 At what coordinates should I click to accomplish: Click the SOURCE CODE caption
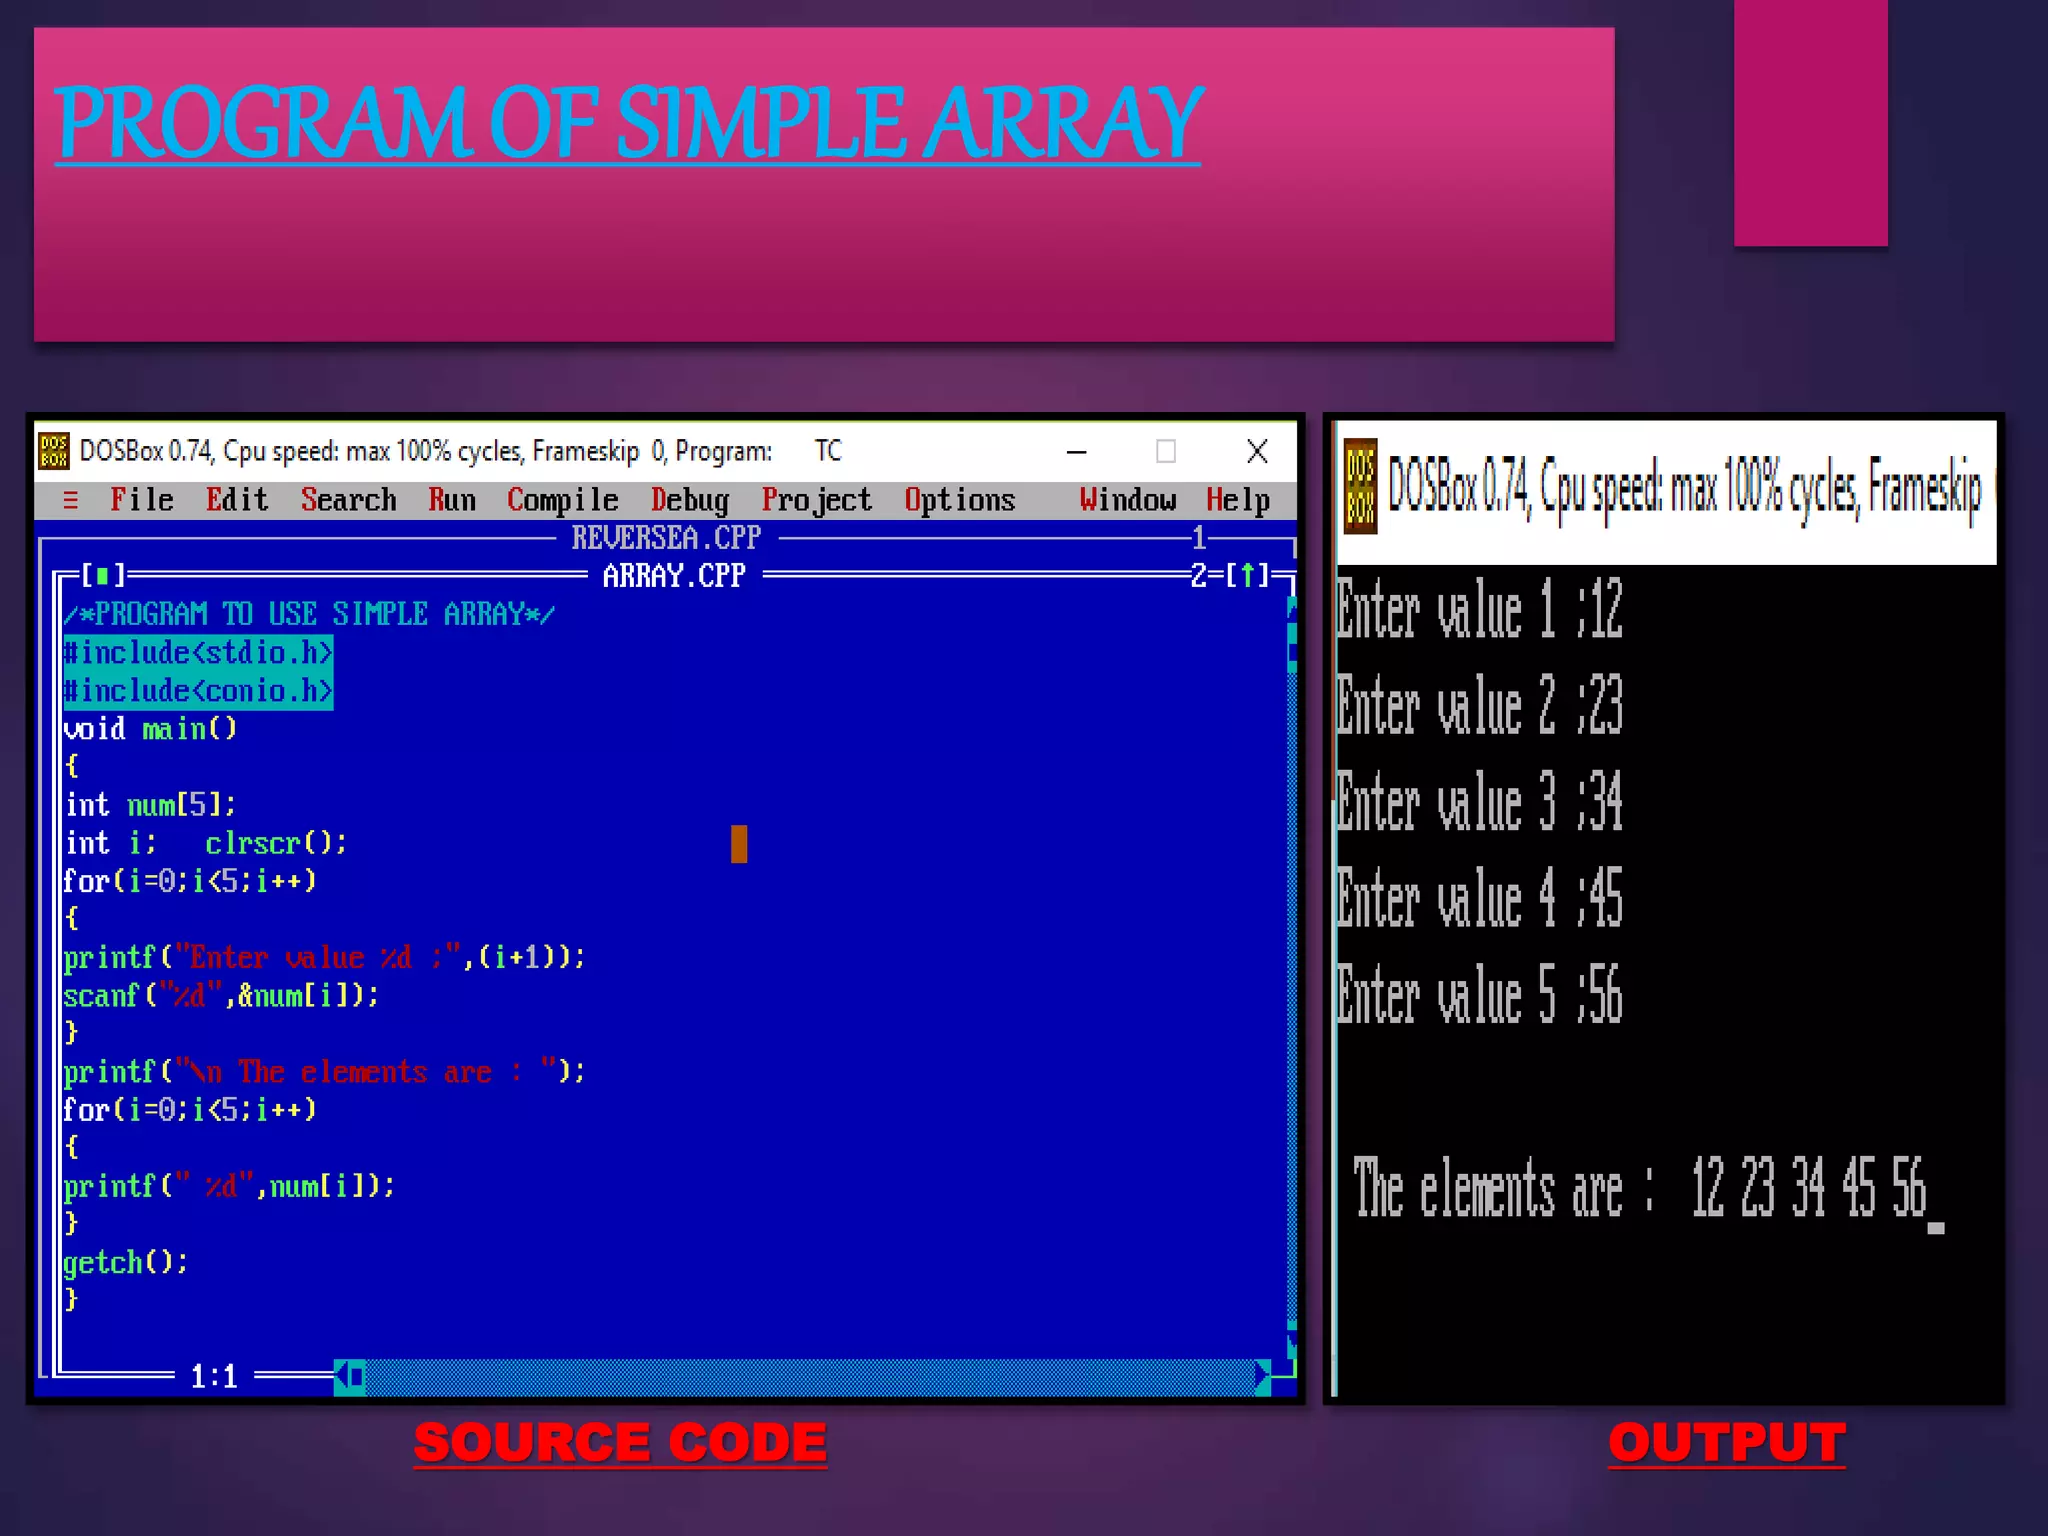(x=620, y=1443)
